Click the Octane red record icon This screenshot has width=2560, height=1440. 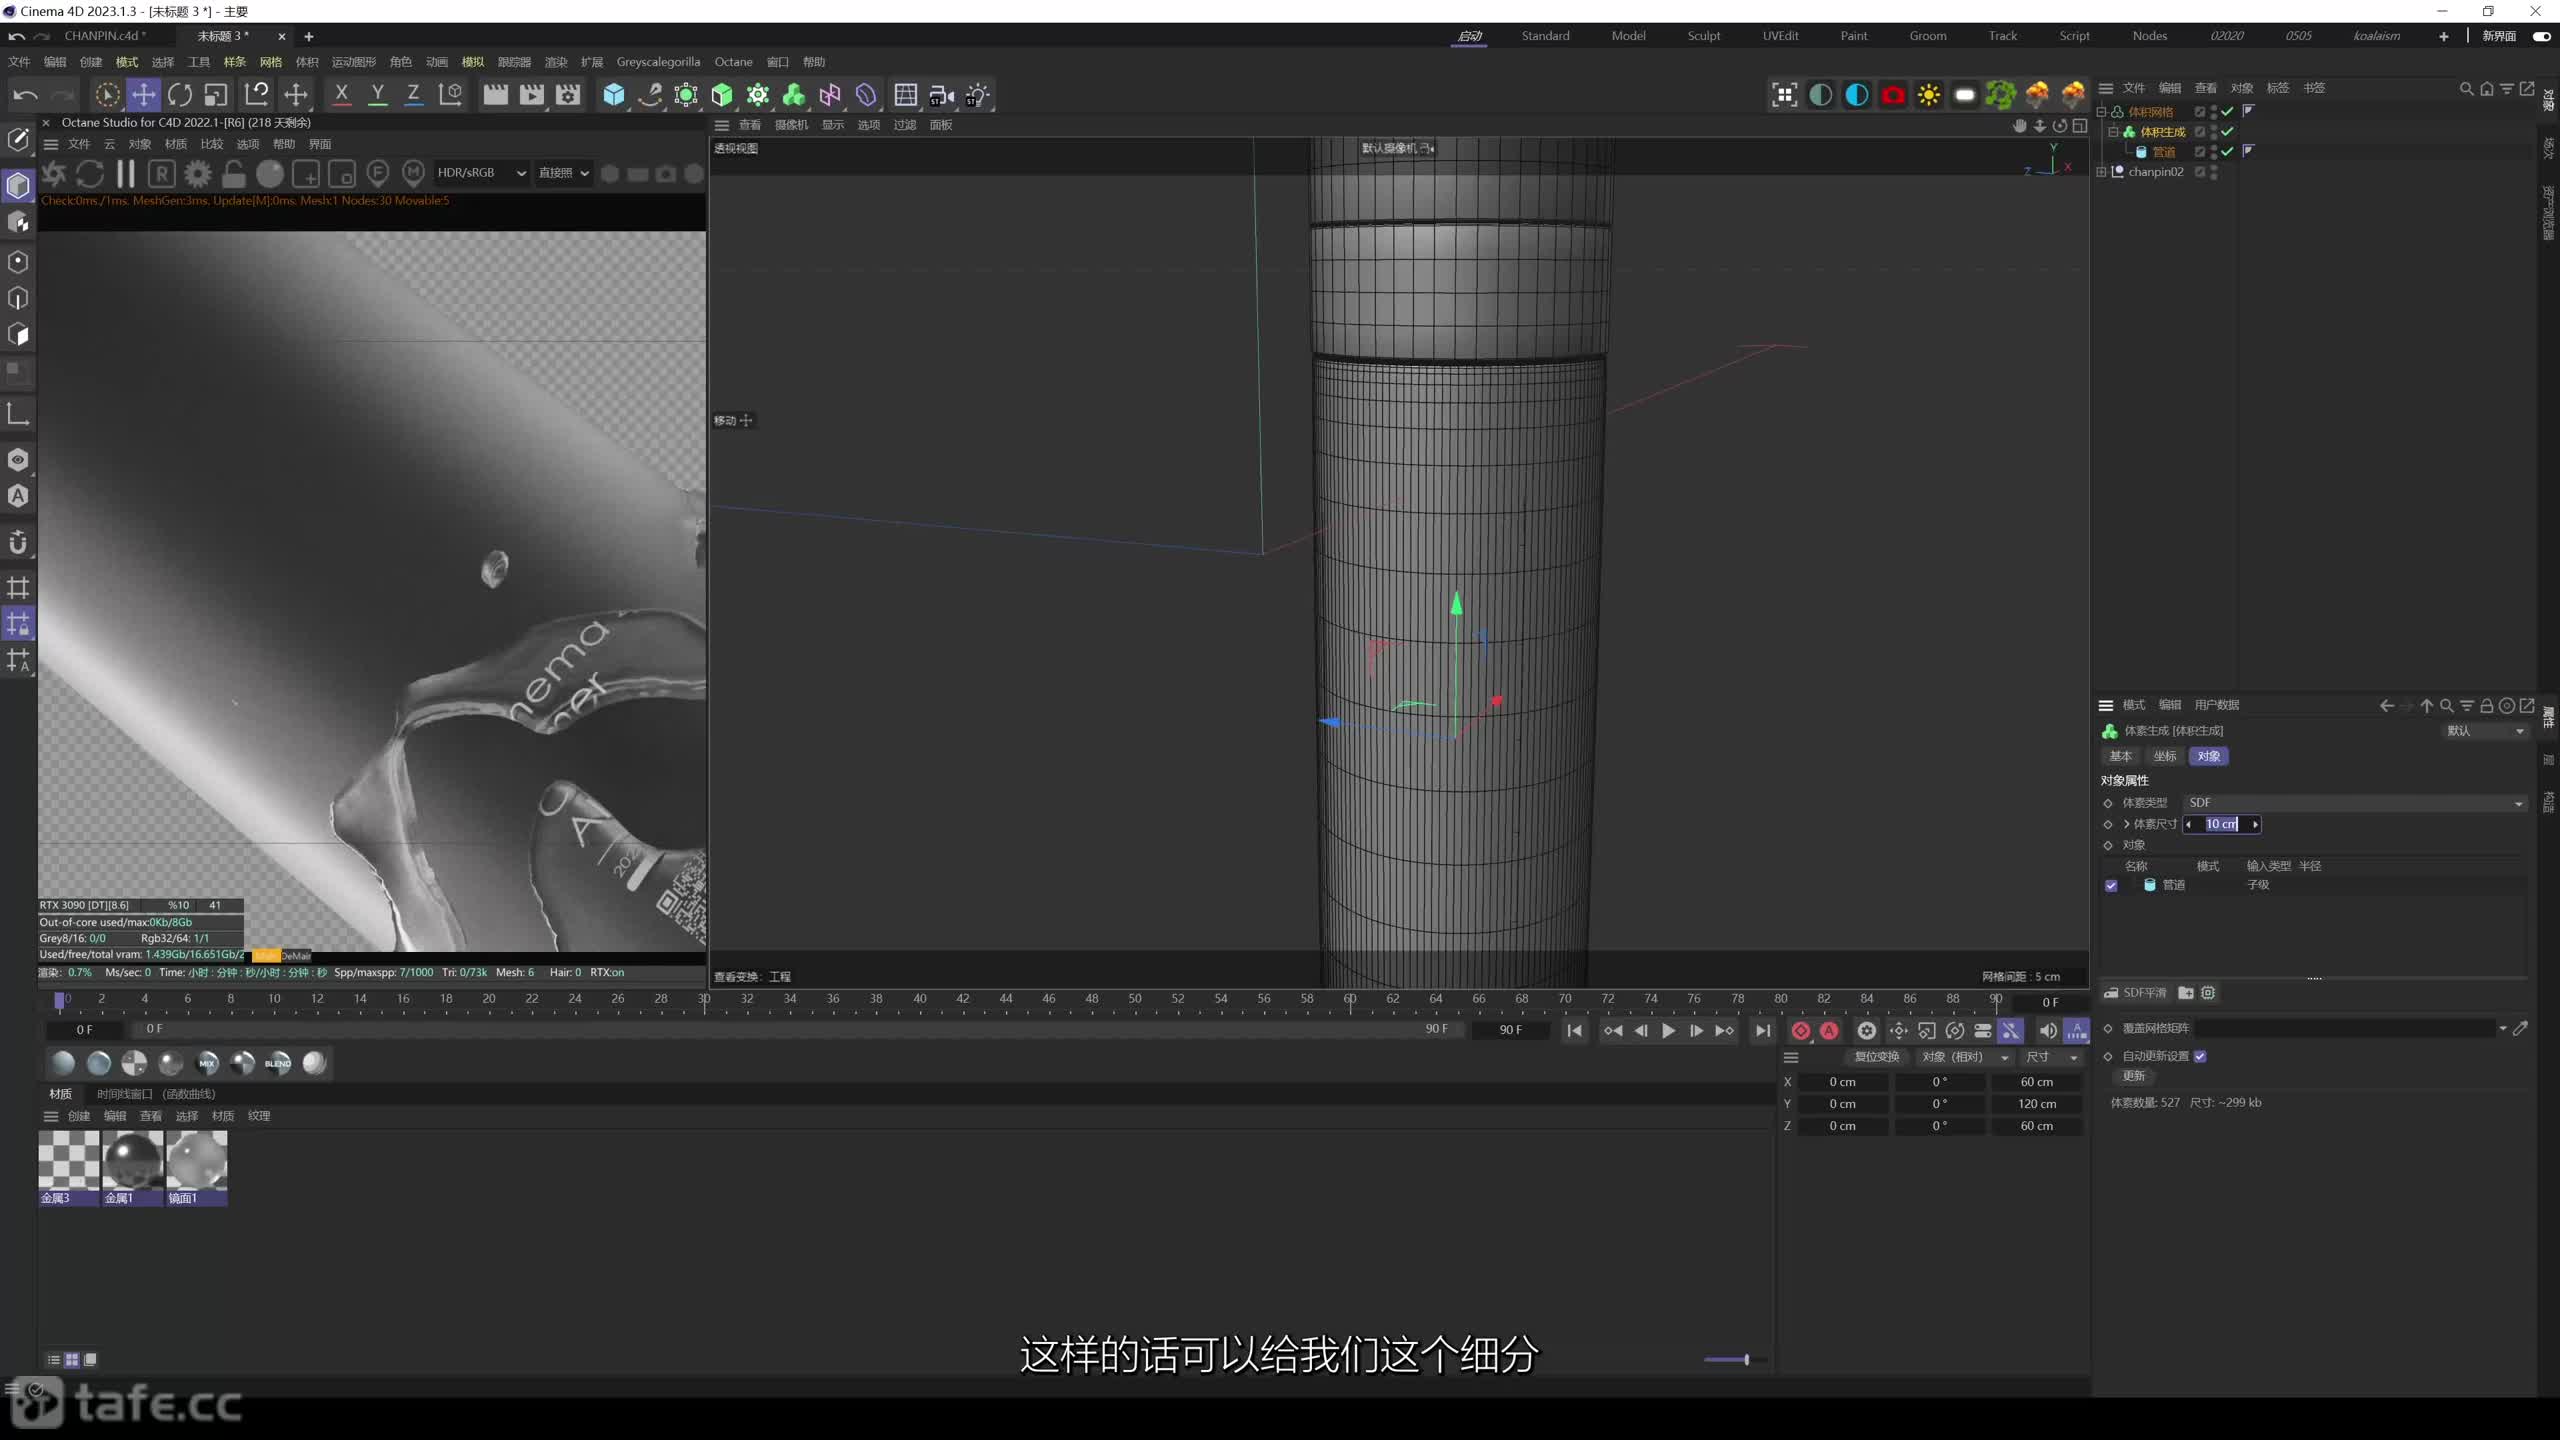pyautogui.click(x=1893, y=95)
